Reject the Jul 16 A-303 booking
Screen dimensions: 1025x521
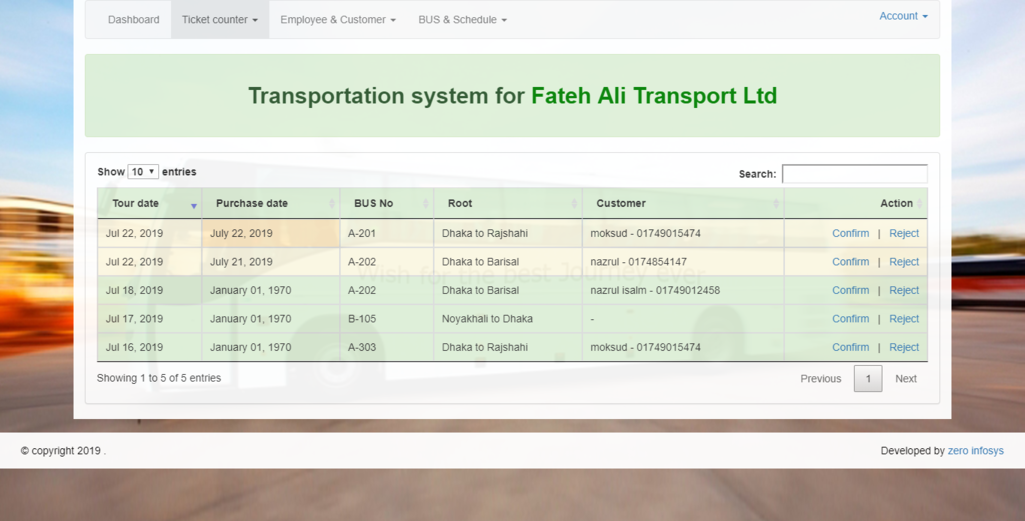pyautogui.click(x=904, y=347)
